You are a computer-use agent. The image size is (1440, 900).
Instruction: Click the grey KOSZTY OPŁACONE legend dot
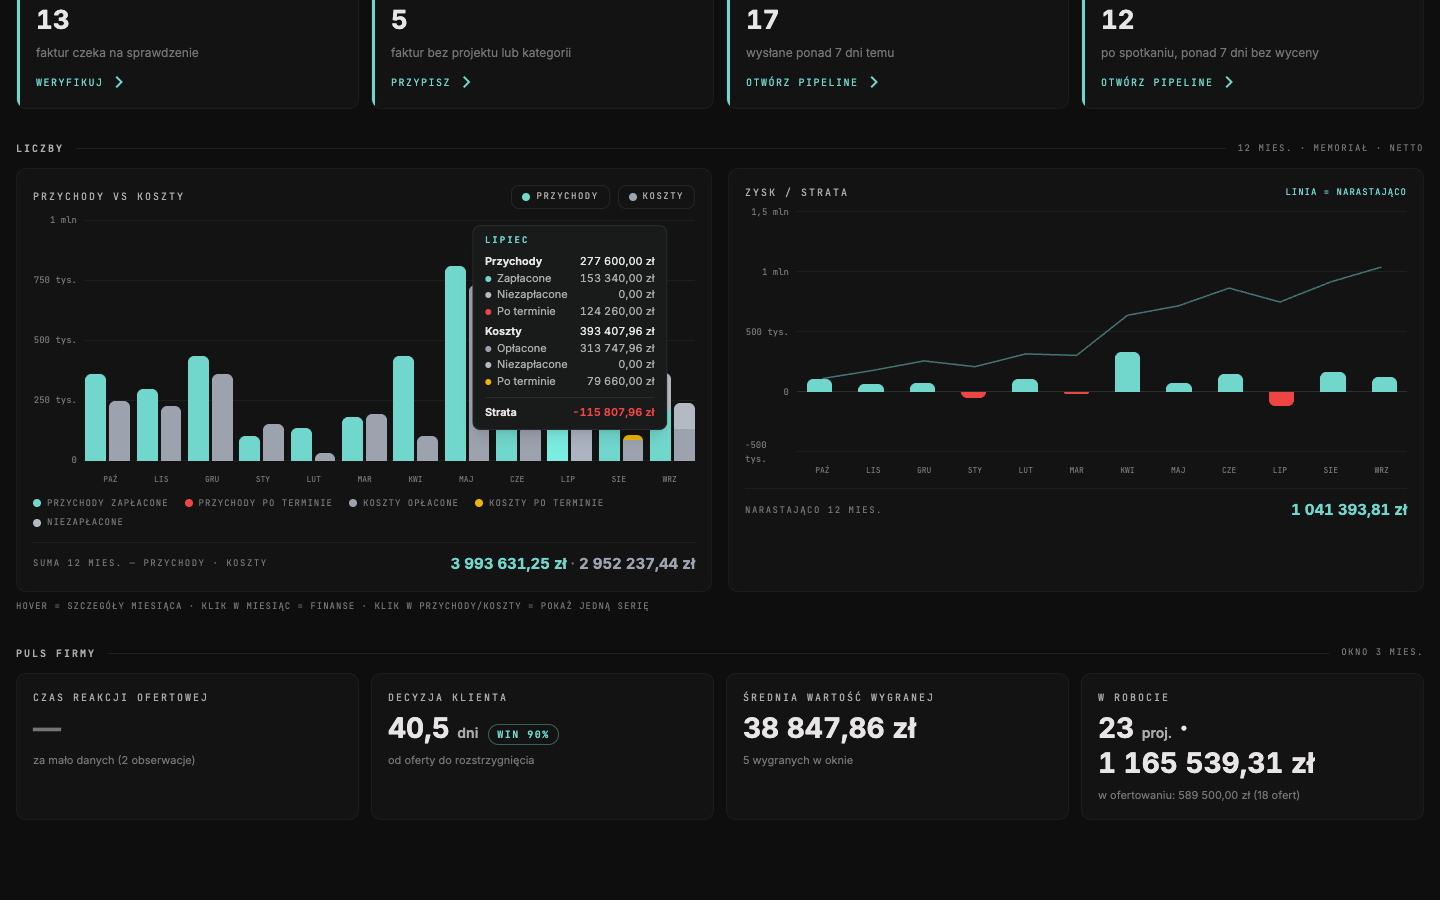353,503
